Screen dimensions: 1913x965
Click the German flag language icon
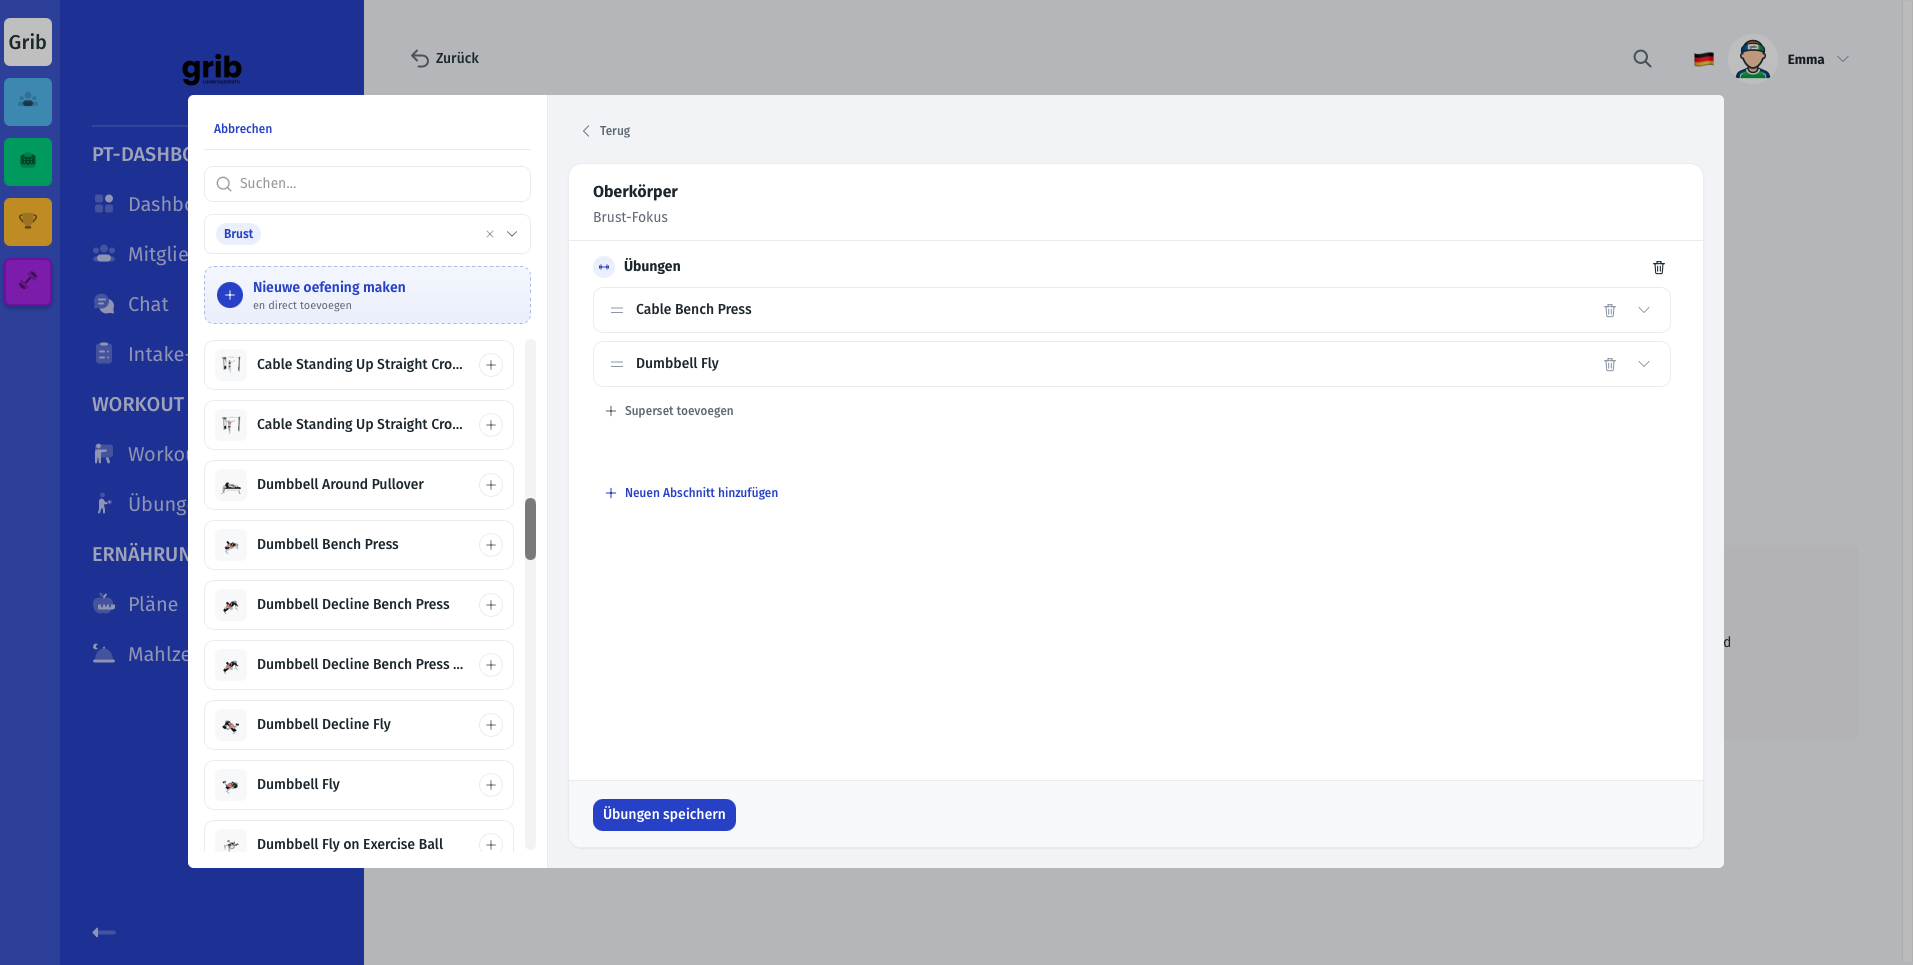[1704, 59]
